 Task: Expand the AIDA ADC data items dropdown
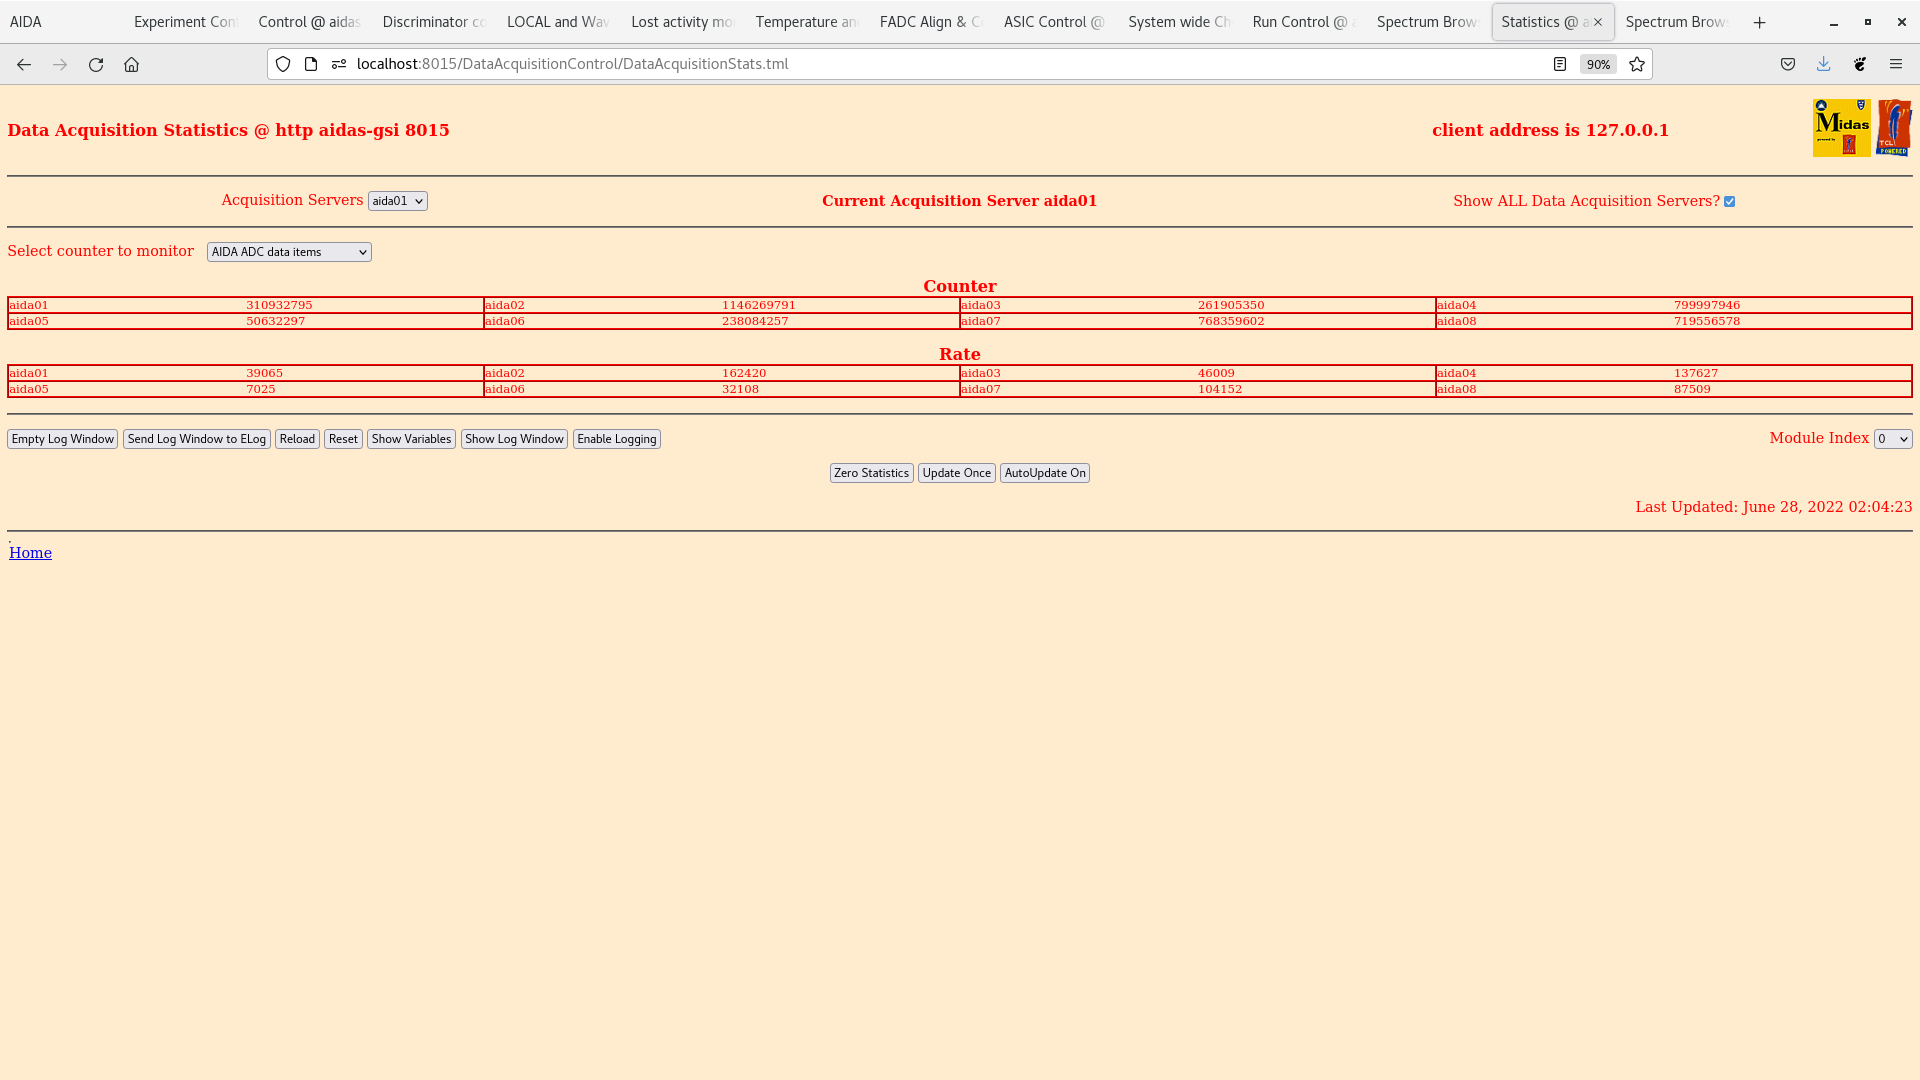(289, 252)
